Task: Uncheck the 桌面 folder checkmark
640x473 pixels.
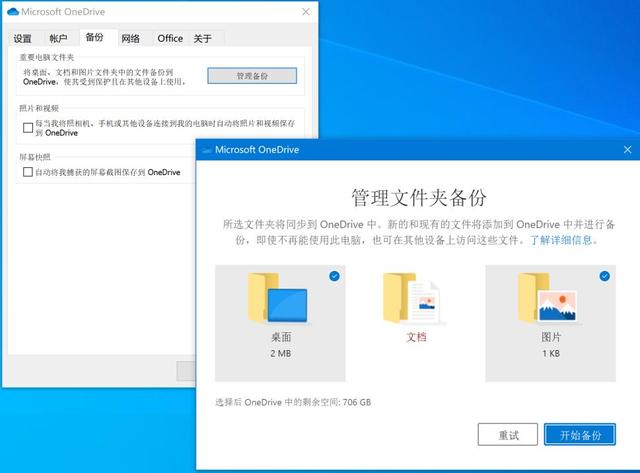Action: click(x=334, y=276)
